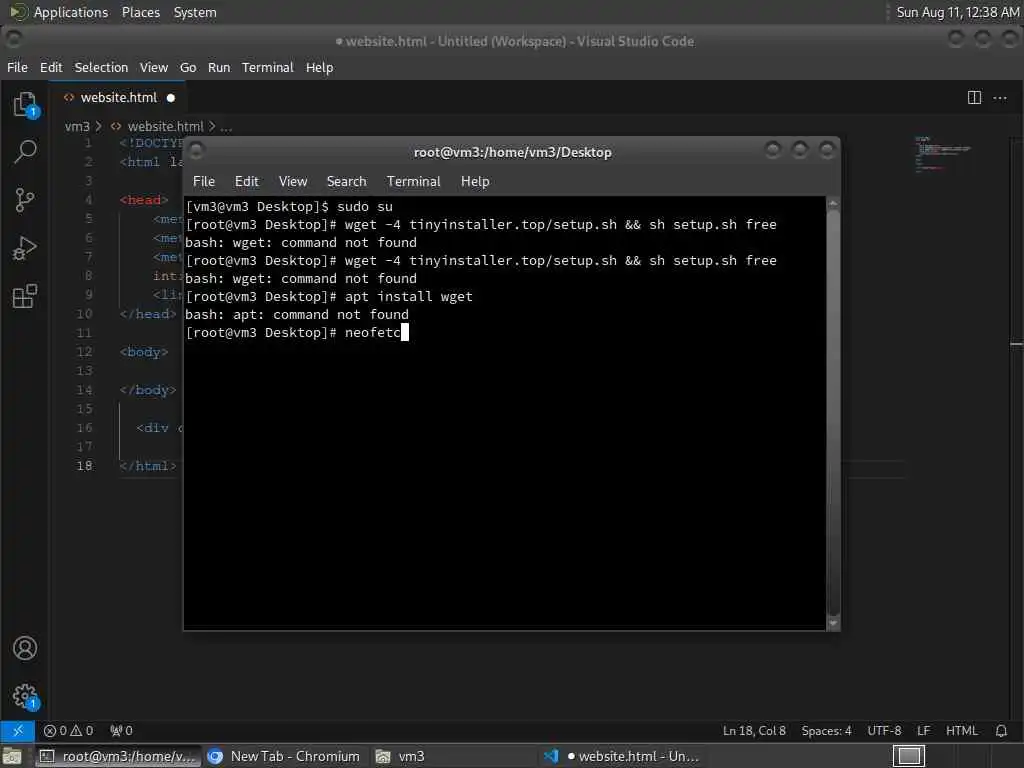Open the VS Code Run menu
Screen dimensions: 1024x768
219,67
